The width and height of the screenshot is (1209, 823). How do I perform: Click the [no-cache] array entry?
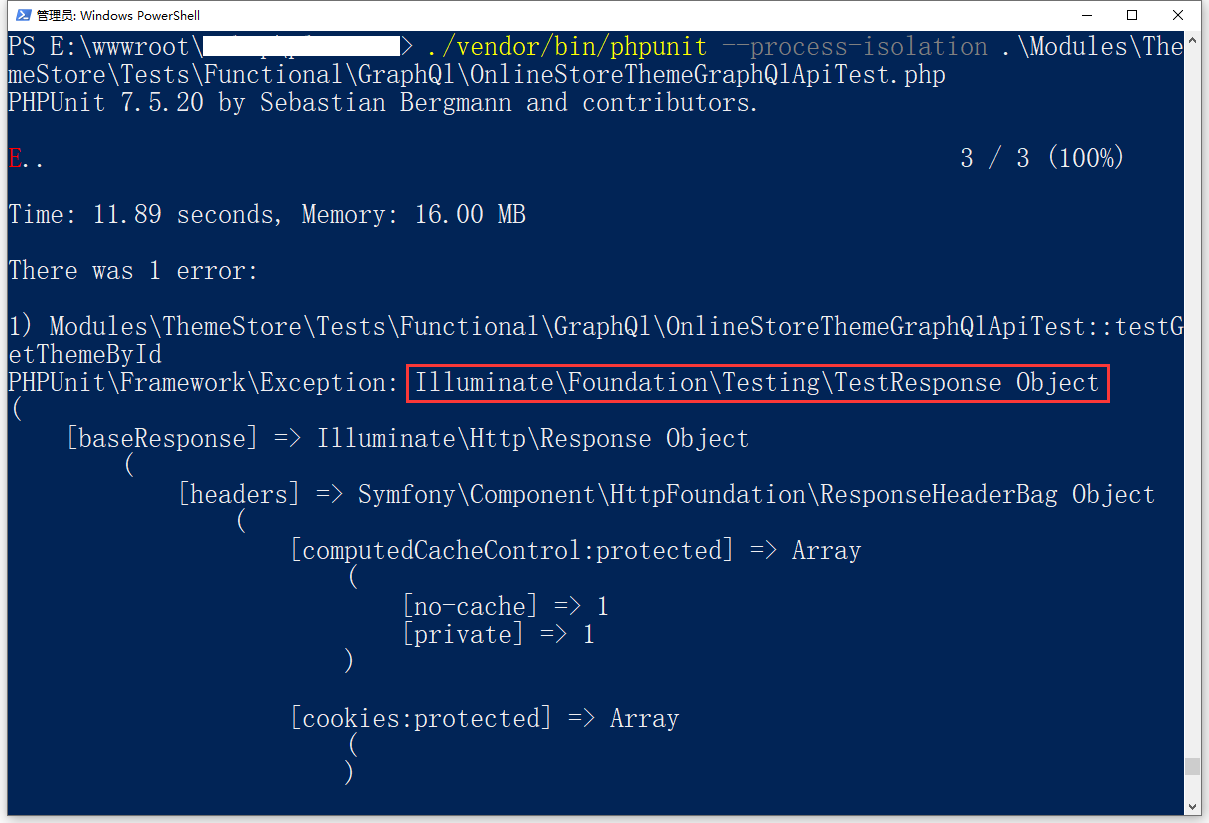tap(470, 607)
